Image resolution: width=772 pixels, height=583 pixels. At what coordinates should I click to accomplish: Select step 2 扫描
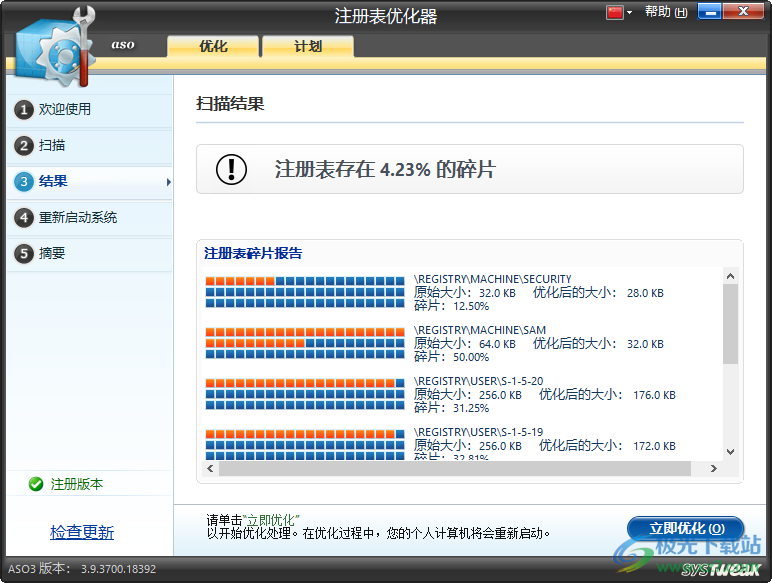click(90, 145)
